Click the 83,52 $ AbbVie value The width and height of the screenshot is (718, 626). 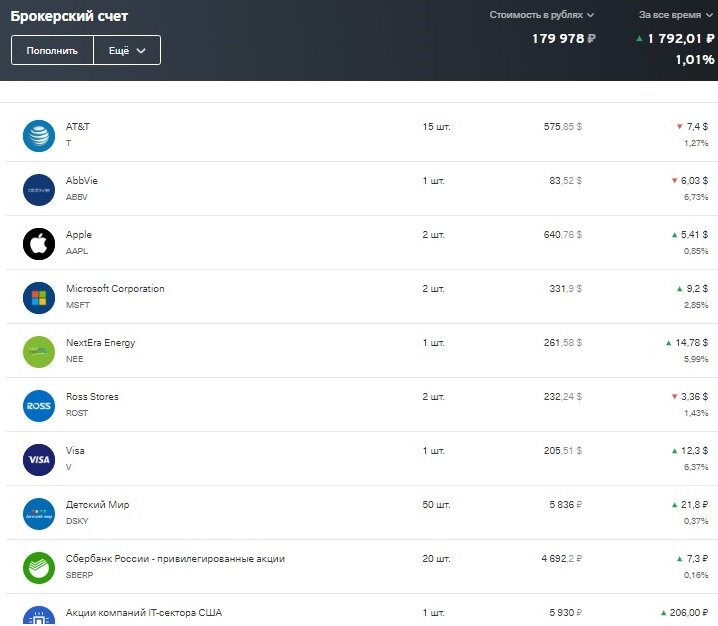(x=566, y=181)
